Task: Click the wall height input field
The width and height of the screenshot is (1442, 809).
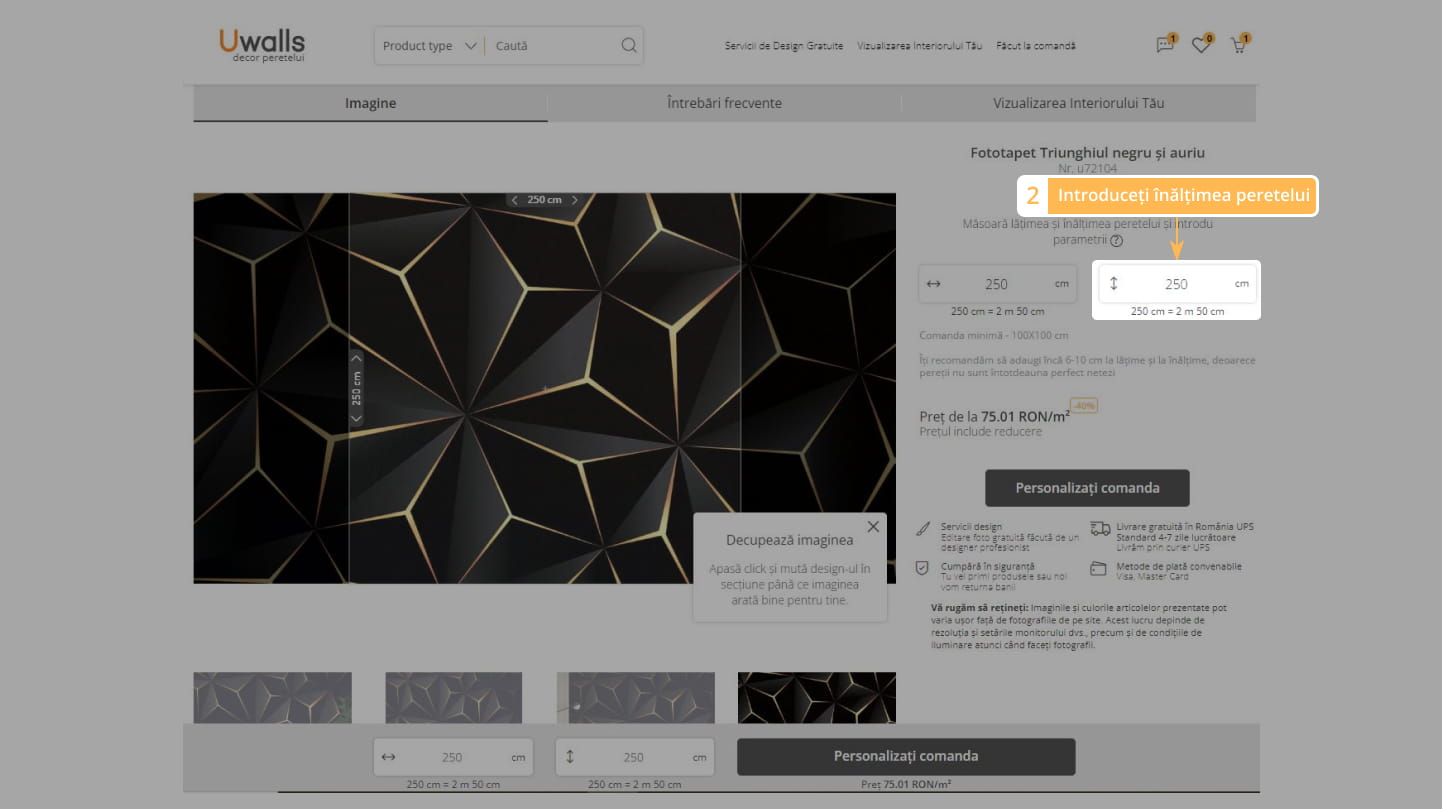Action: [1176, 284]
